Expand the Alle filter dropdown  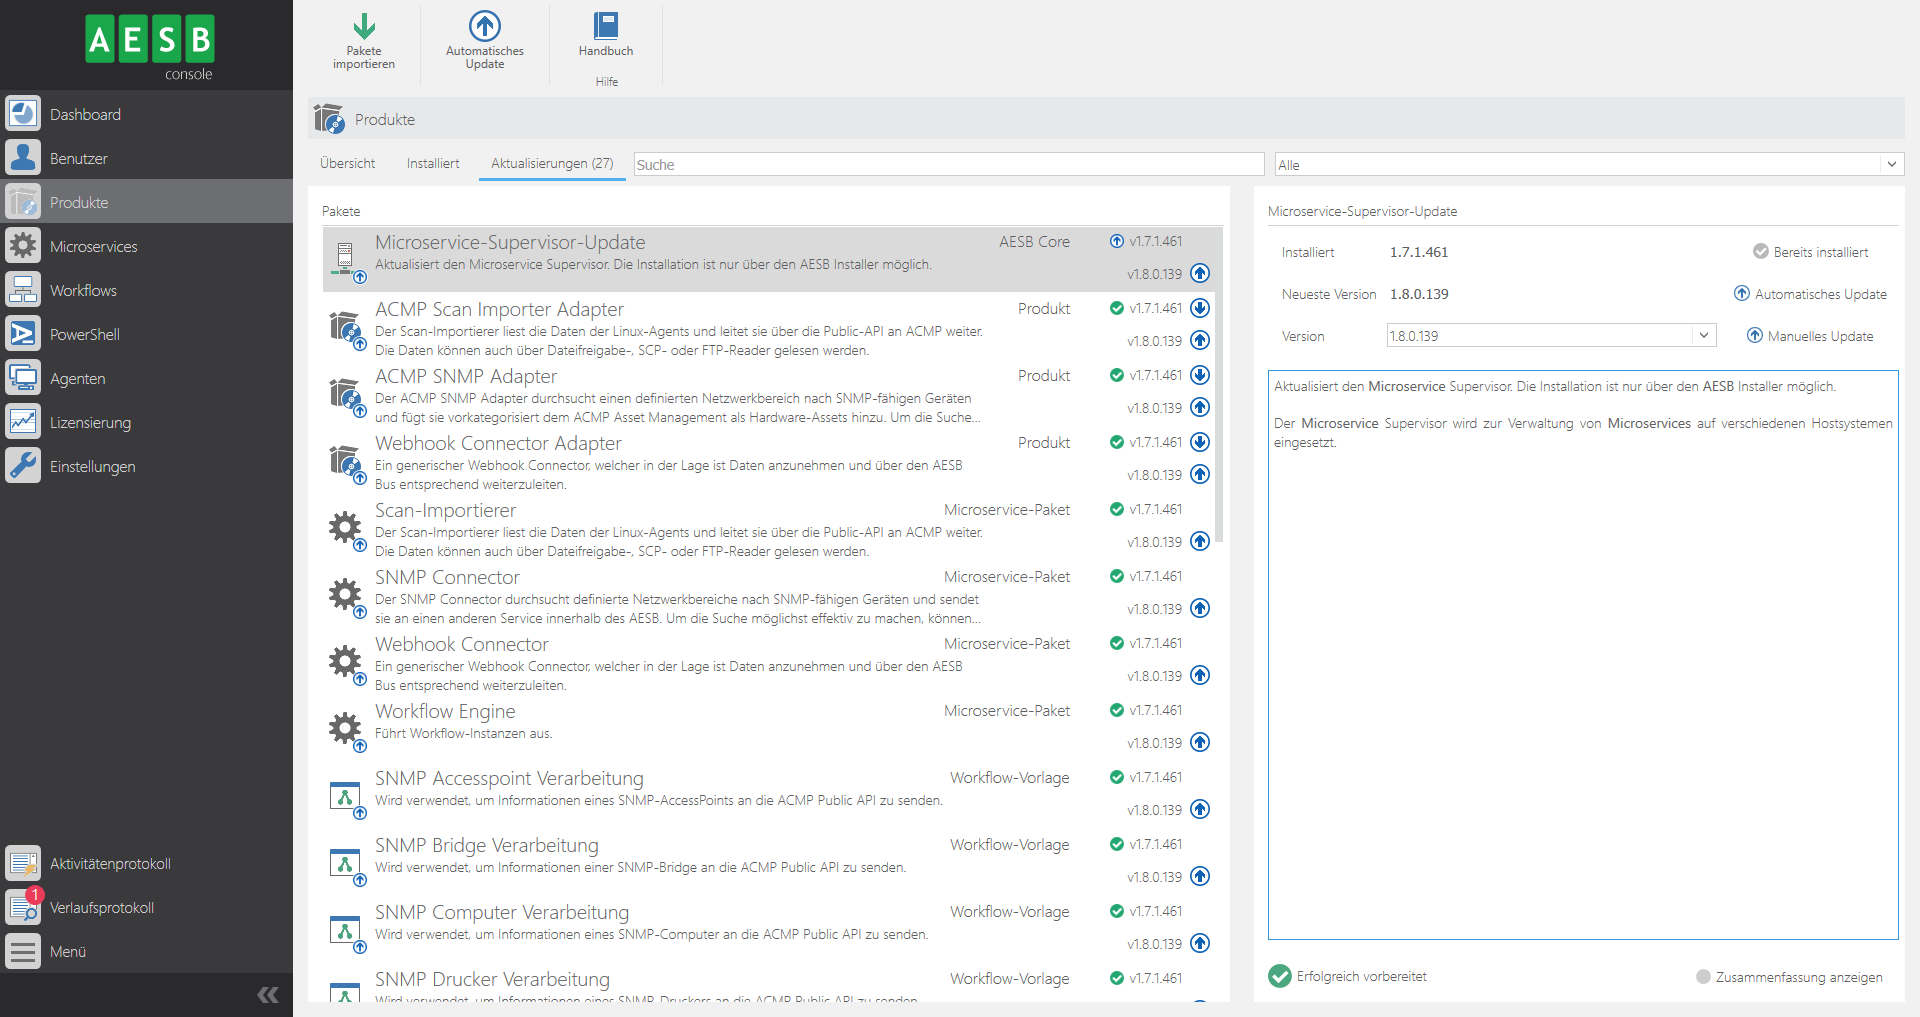(x=1891, y=165)
